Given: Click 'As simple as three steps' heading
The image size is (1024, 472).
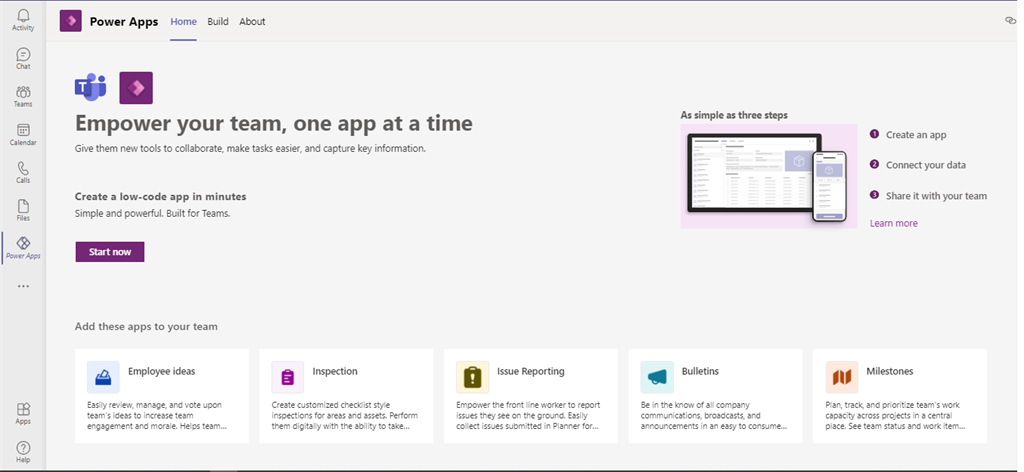Looking at the screenshot, I should tap(734, 115).
